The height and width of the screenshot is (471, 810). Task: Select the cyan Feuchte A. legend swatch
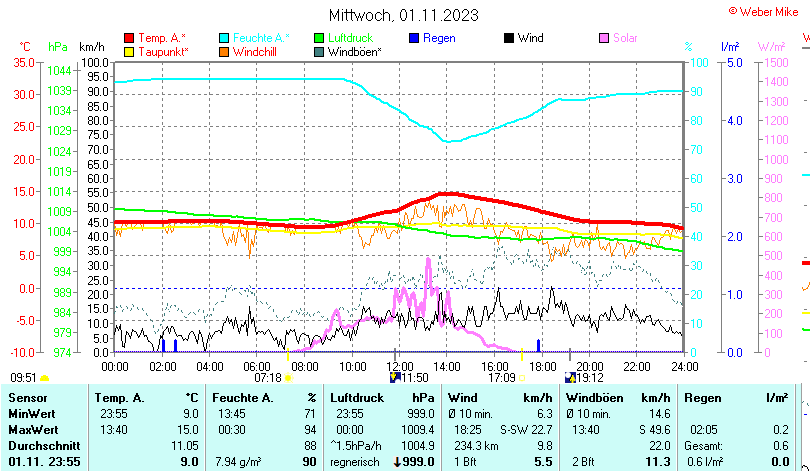pyautogui.click(x=224, y=38)
